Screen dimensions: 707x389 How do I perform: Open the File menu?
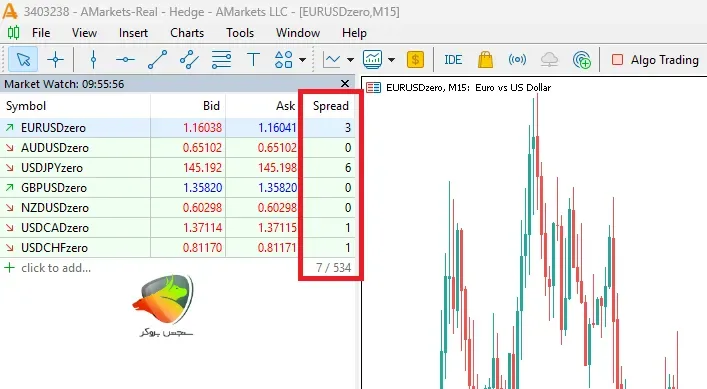41,33
